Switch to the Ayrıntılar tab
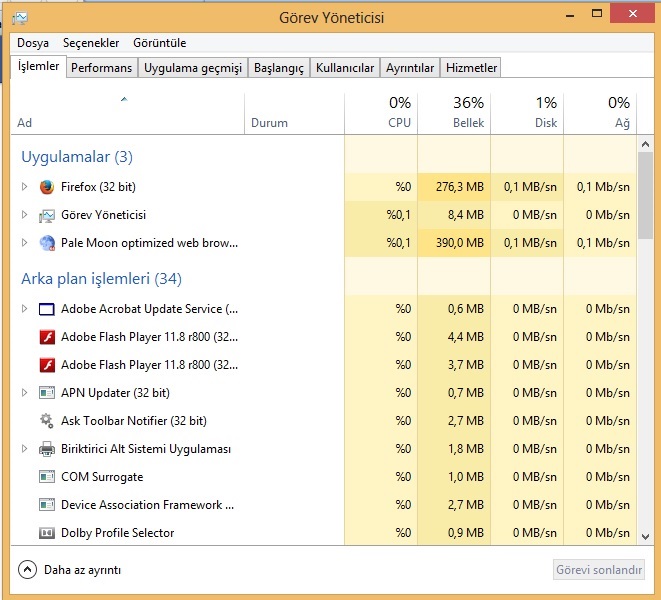Screen dimensions: 661x600 (410, 68)
